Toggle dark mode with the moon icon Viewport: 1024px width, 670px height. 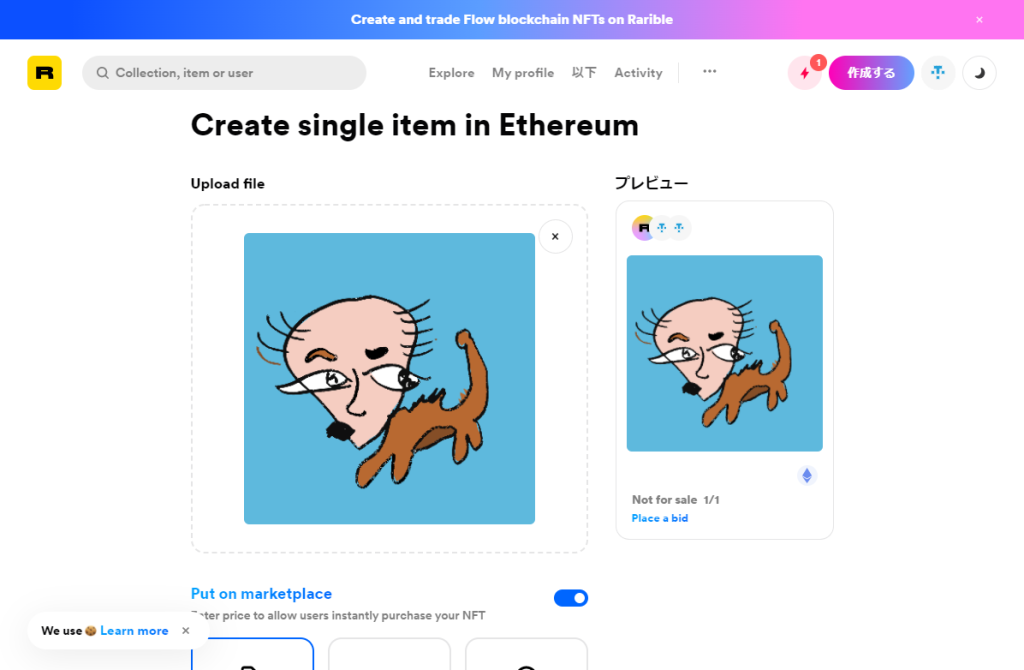point(979,73)
